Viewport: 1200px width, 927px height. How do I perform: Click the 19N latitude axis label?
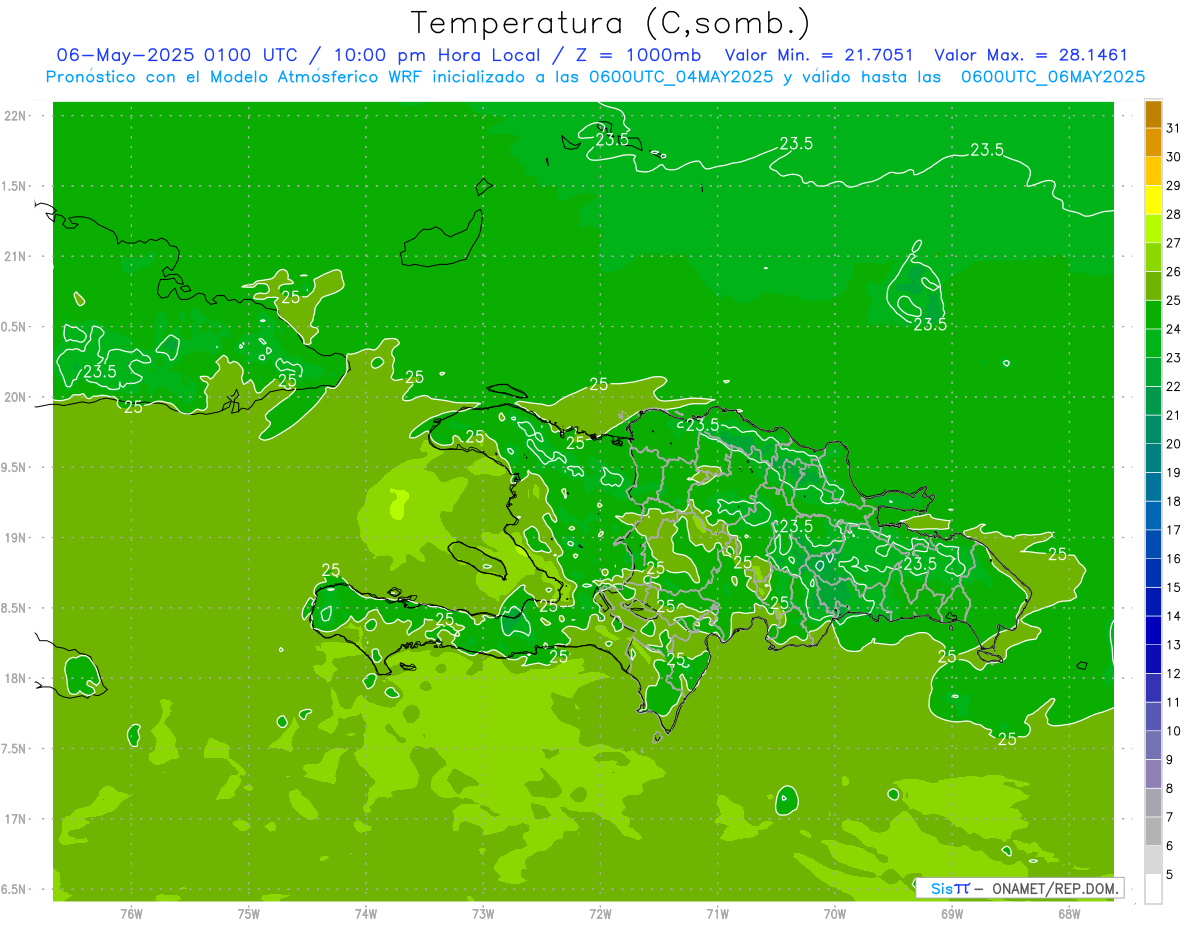click(15, 538)
